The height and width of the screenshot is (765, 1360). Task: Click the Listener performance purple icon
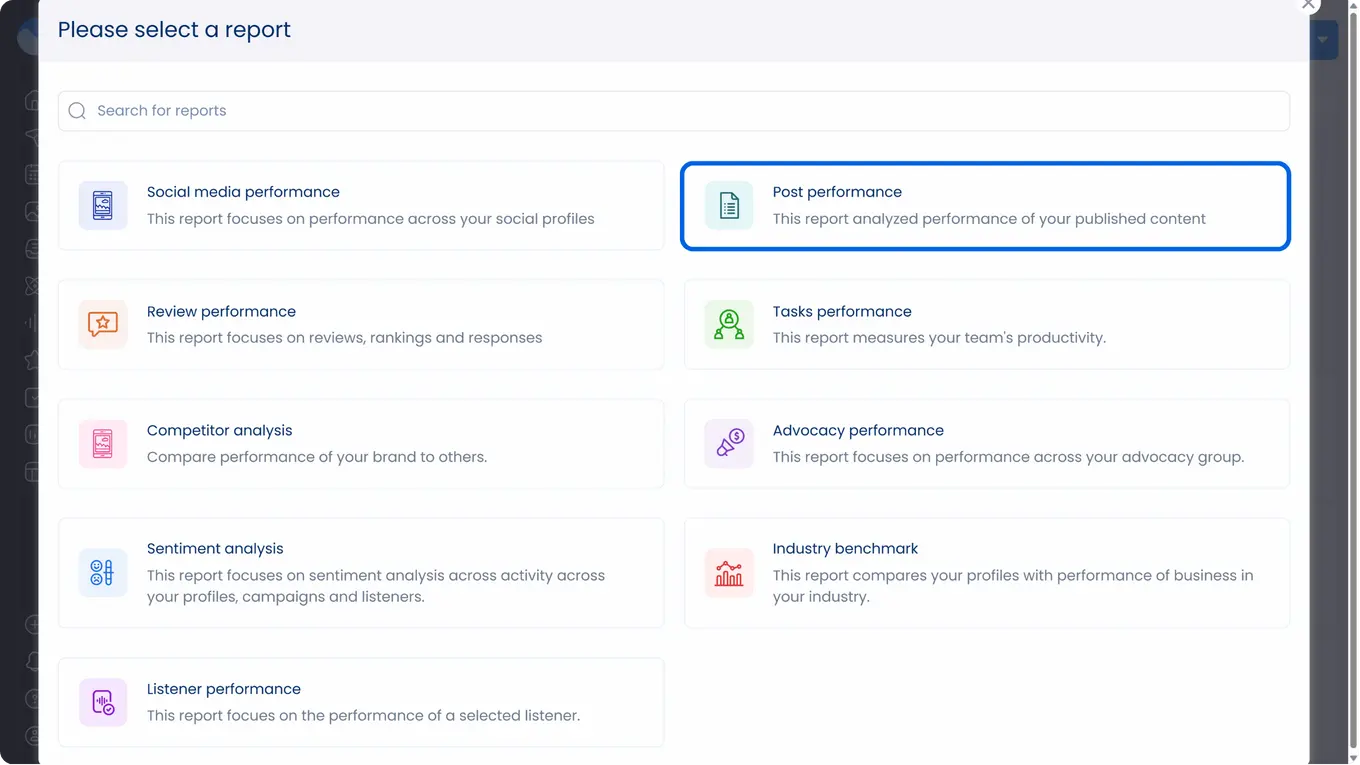click(103, 703)
